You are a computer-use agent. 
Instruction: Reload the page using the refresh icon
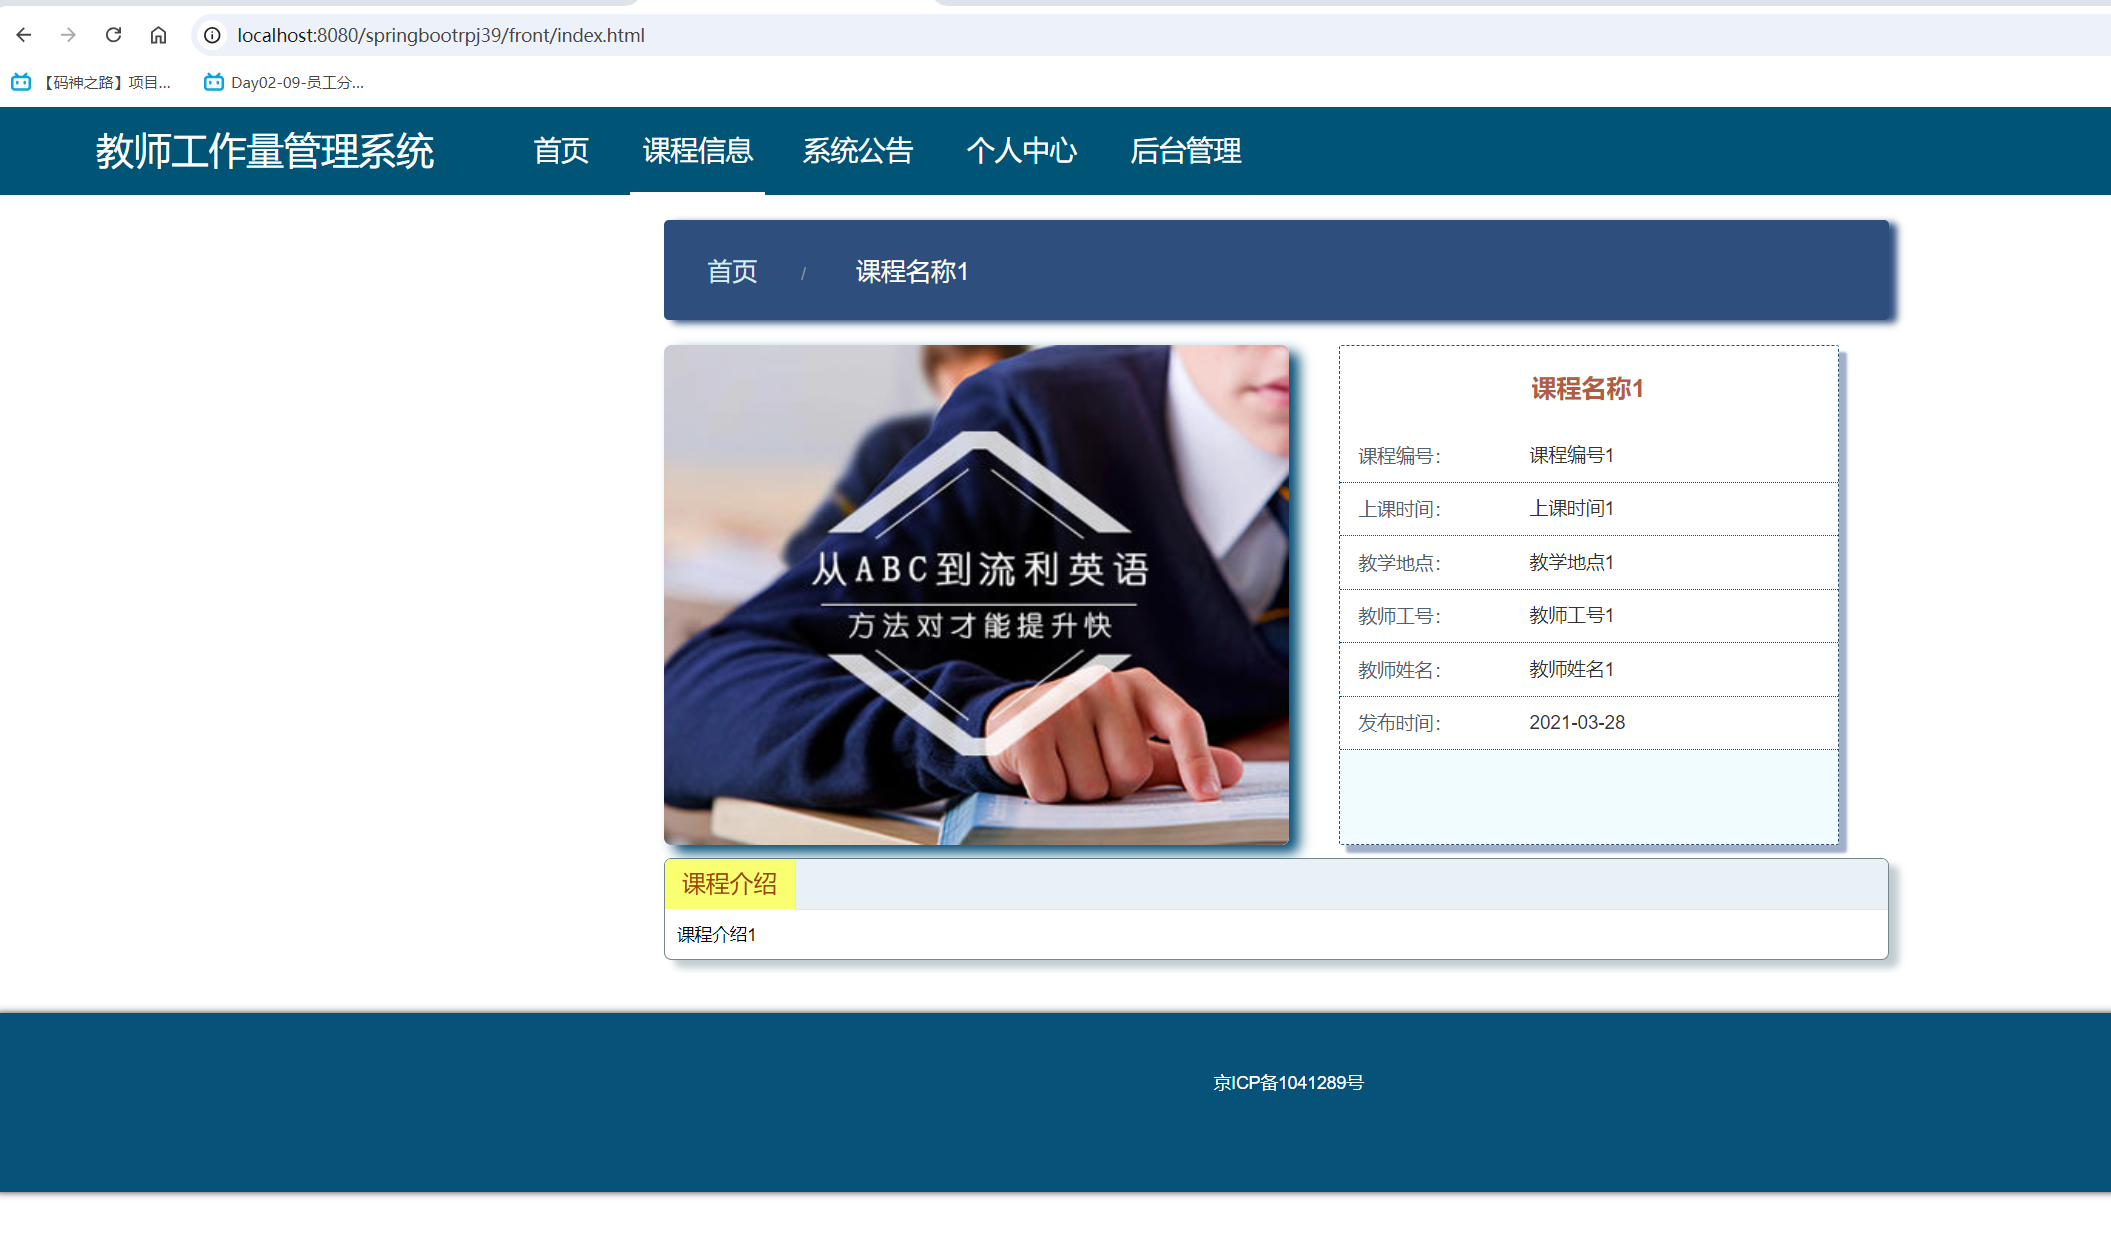click(x=112, y=34)
